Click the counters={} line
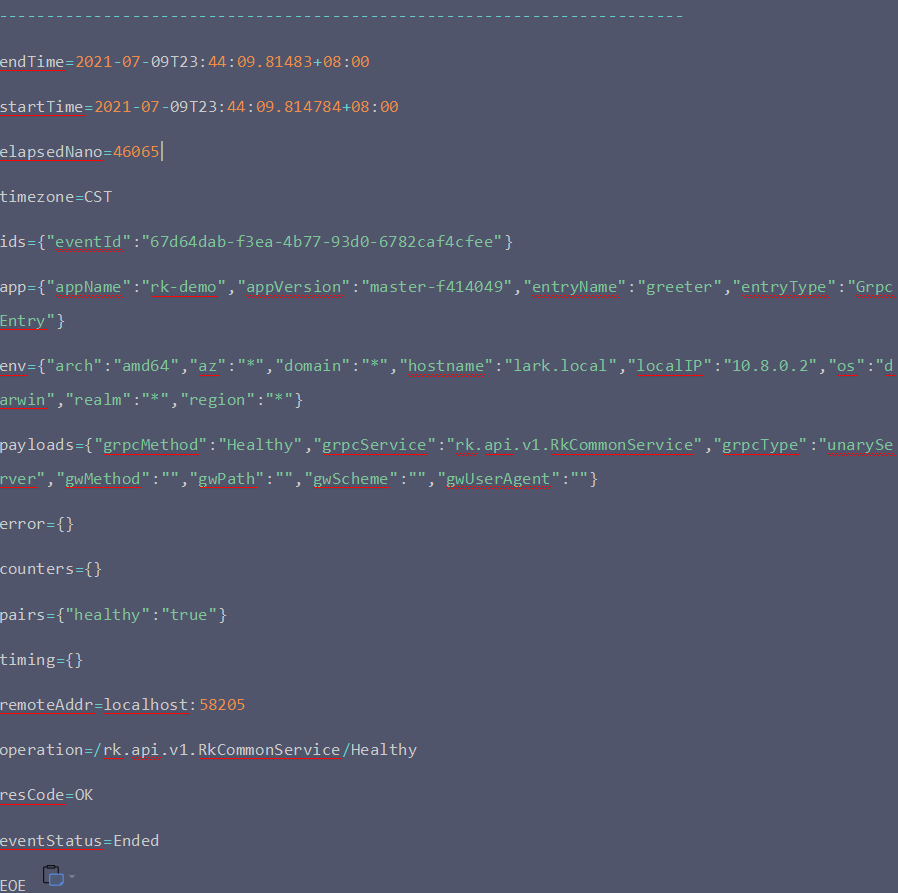 pyautogui.click(x=51, y=569)
